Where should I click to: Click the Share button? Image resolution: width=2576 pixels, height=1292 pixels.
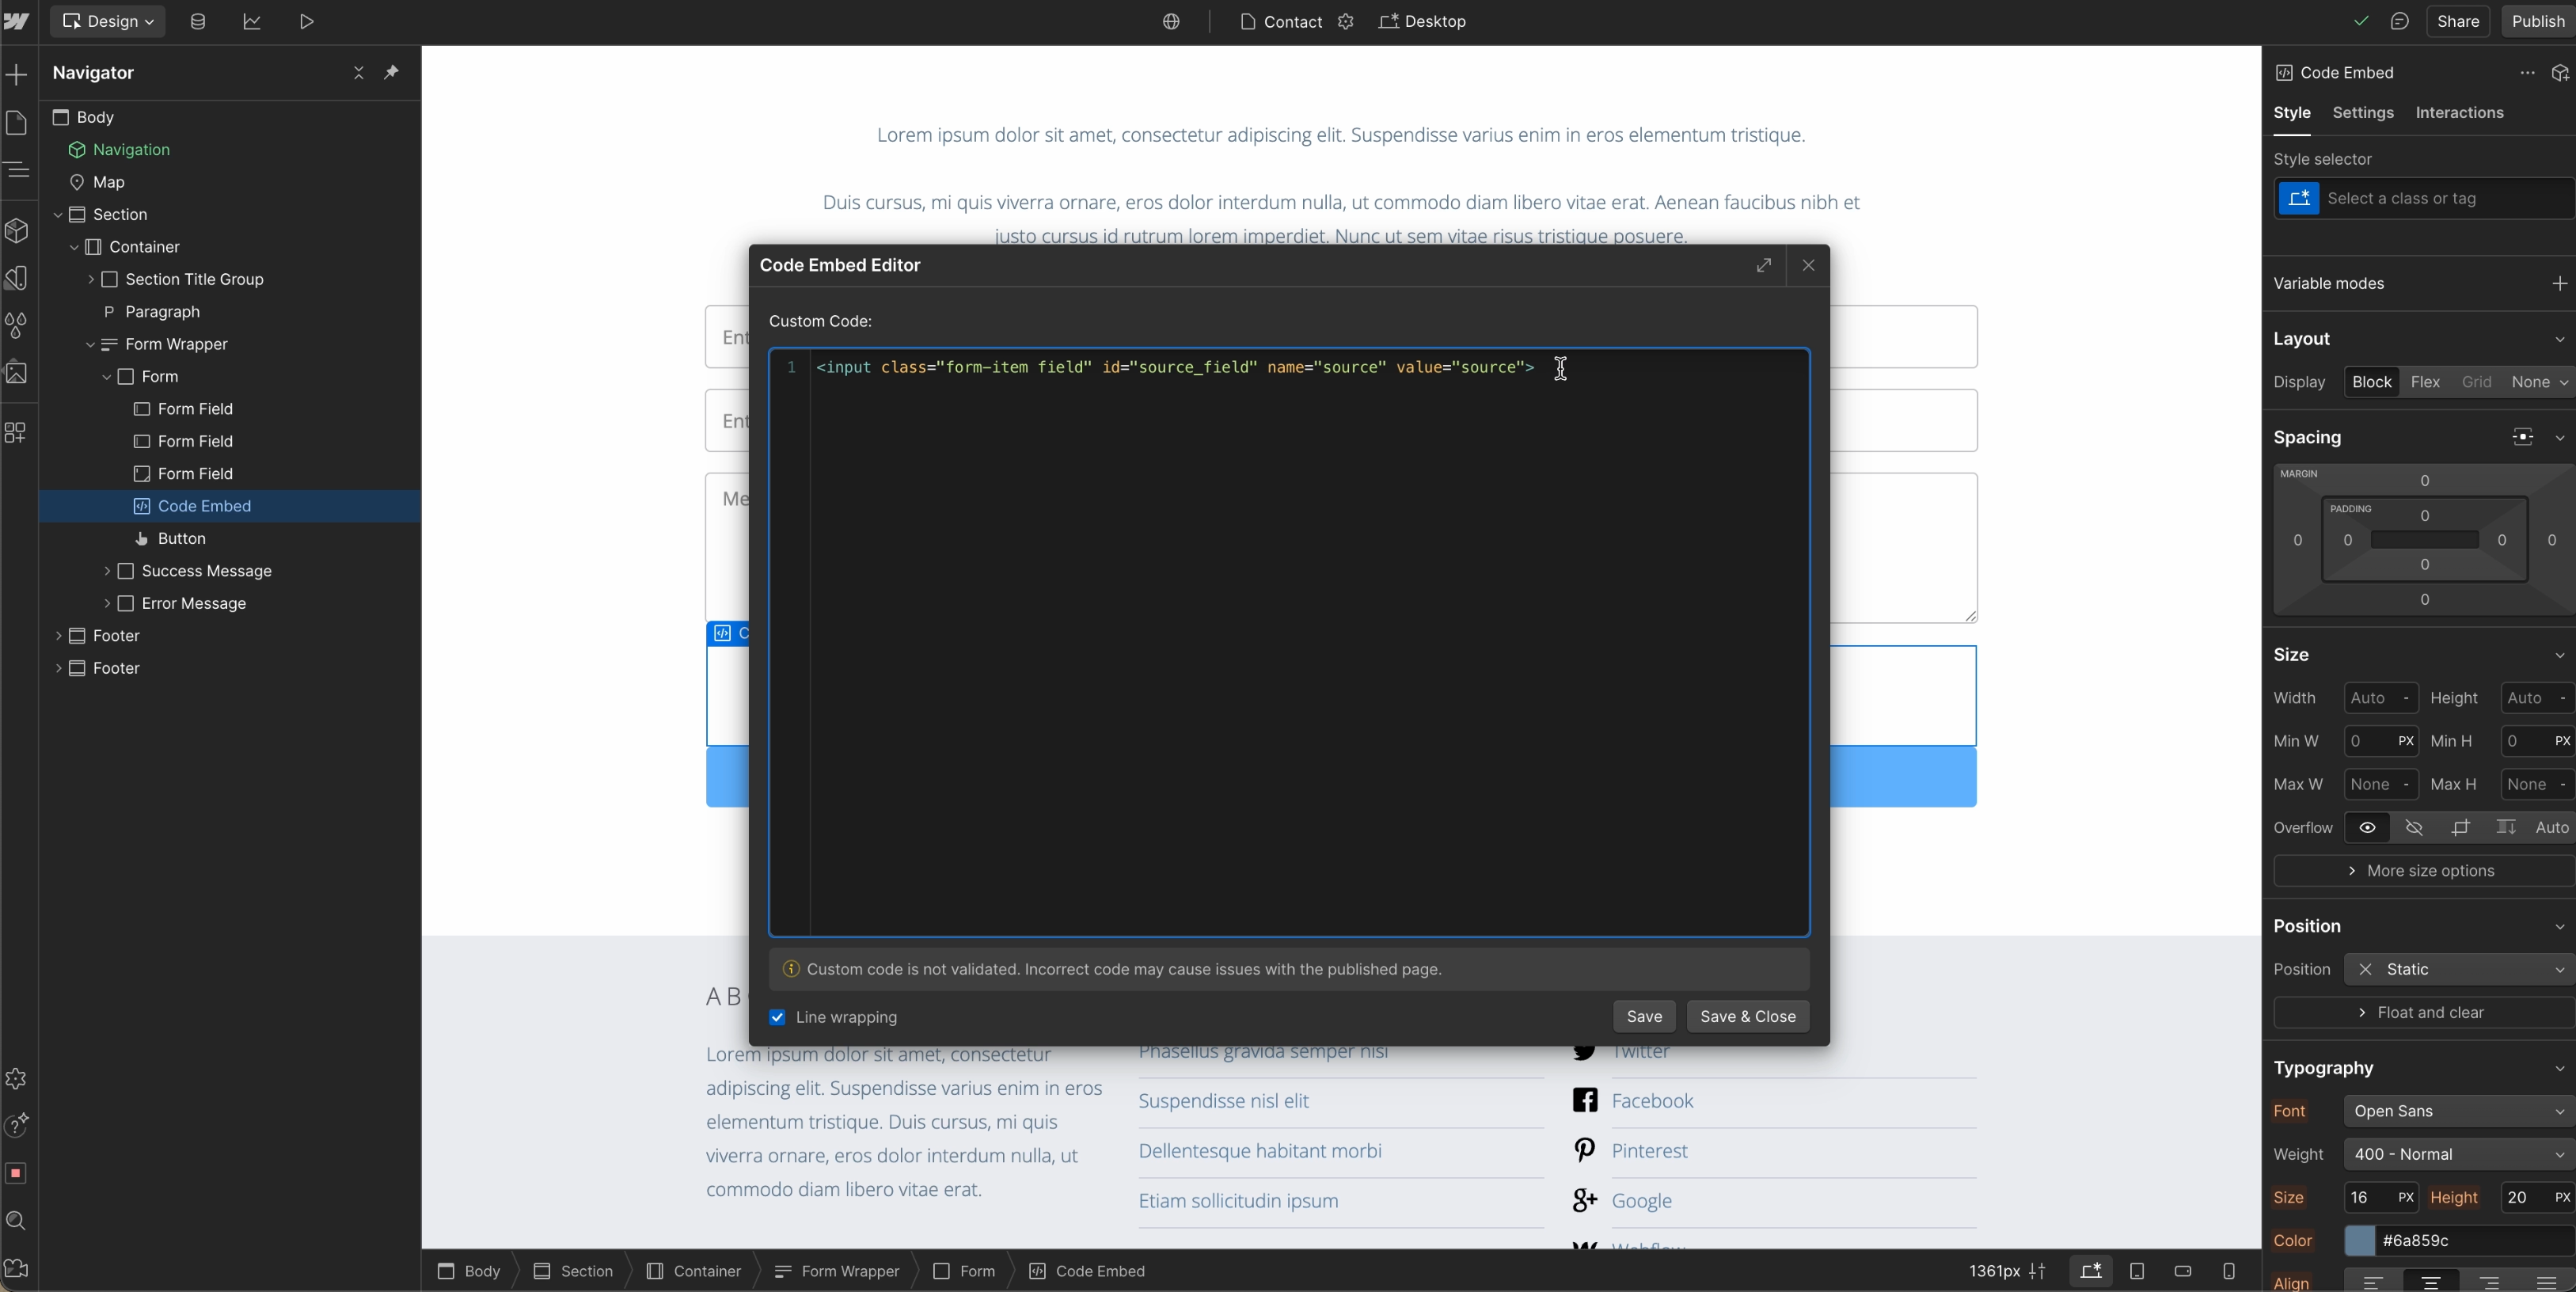pyautogui.click(x=2458, y=21)
